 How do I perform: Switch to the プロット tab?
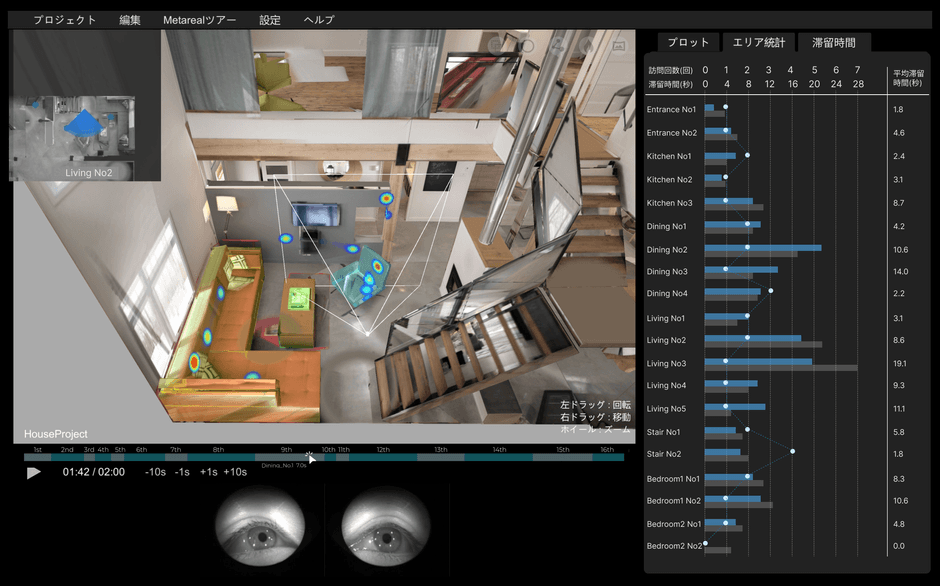coord(688,42)
